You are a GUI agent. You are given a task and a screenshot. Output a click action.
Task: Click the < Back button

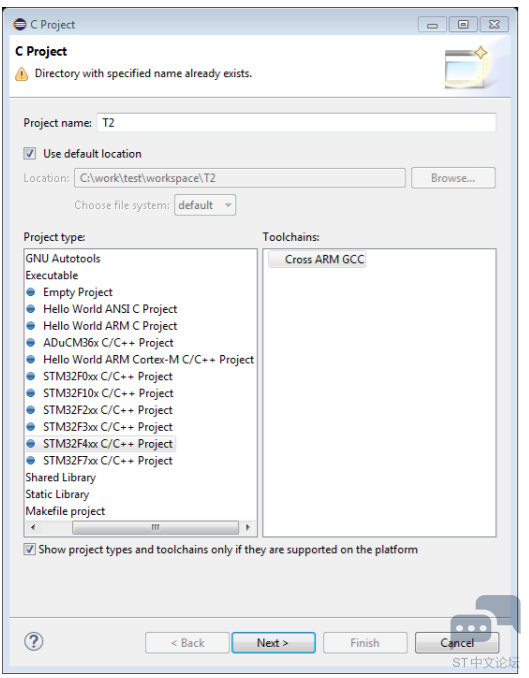coord(187,643)
